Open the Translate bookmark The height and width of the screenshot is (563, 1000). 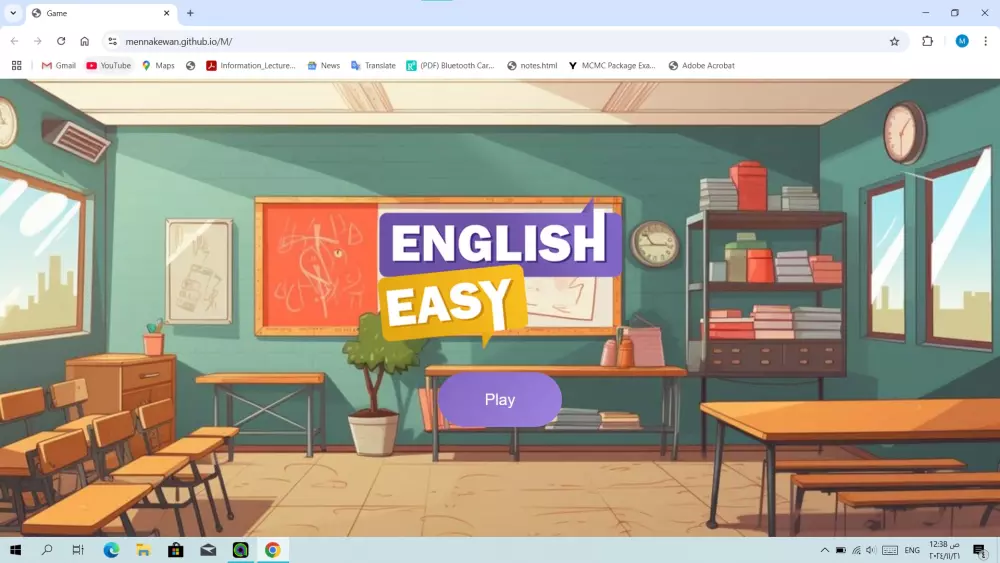point(373,66)
